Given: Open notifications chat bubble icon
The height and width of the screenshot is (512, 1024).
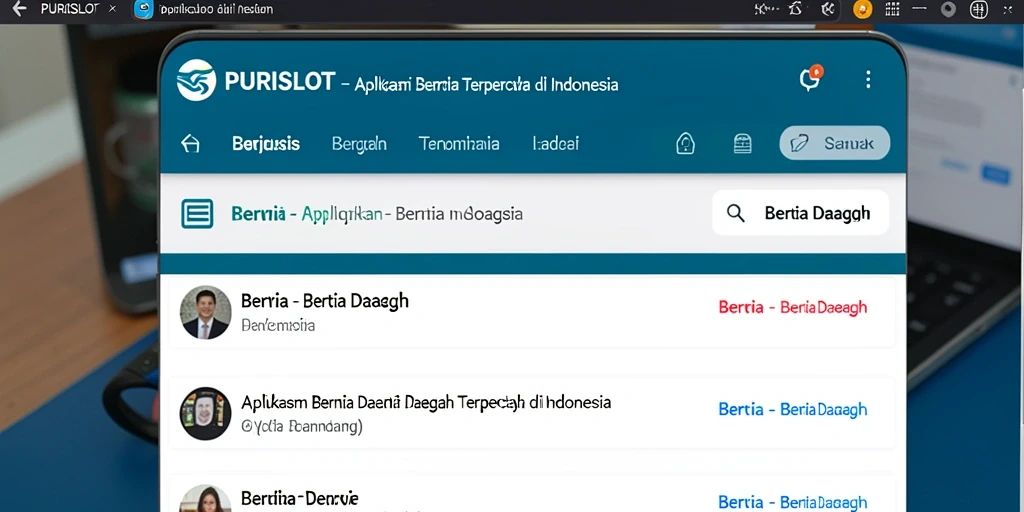Looking at the screenshot, I should [810, 78].
